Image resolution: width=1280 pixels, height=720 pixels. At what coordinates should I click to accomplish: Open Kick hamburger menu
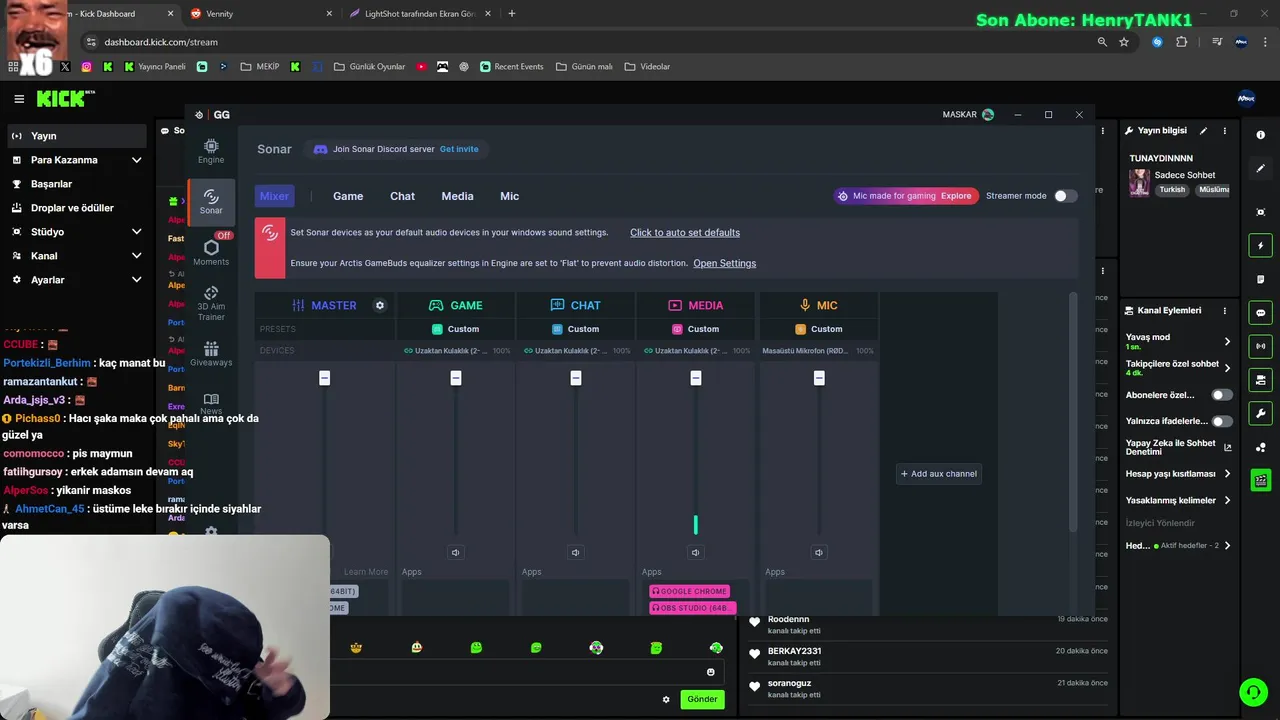click(19, 99)
